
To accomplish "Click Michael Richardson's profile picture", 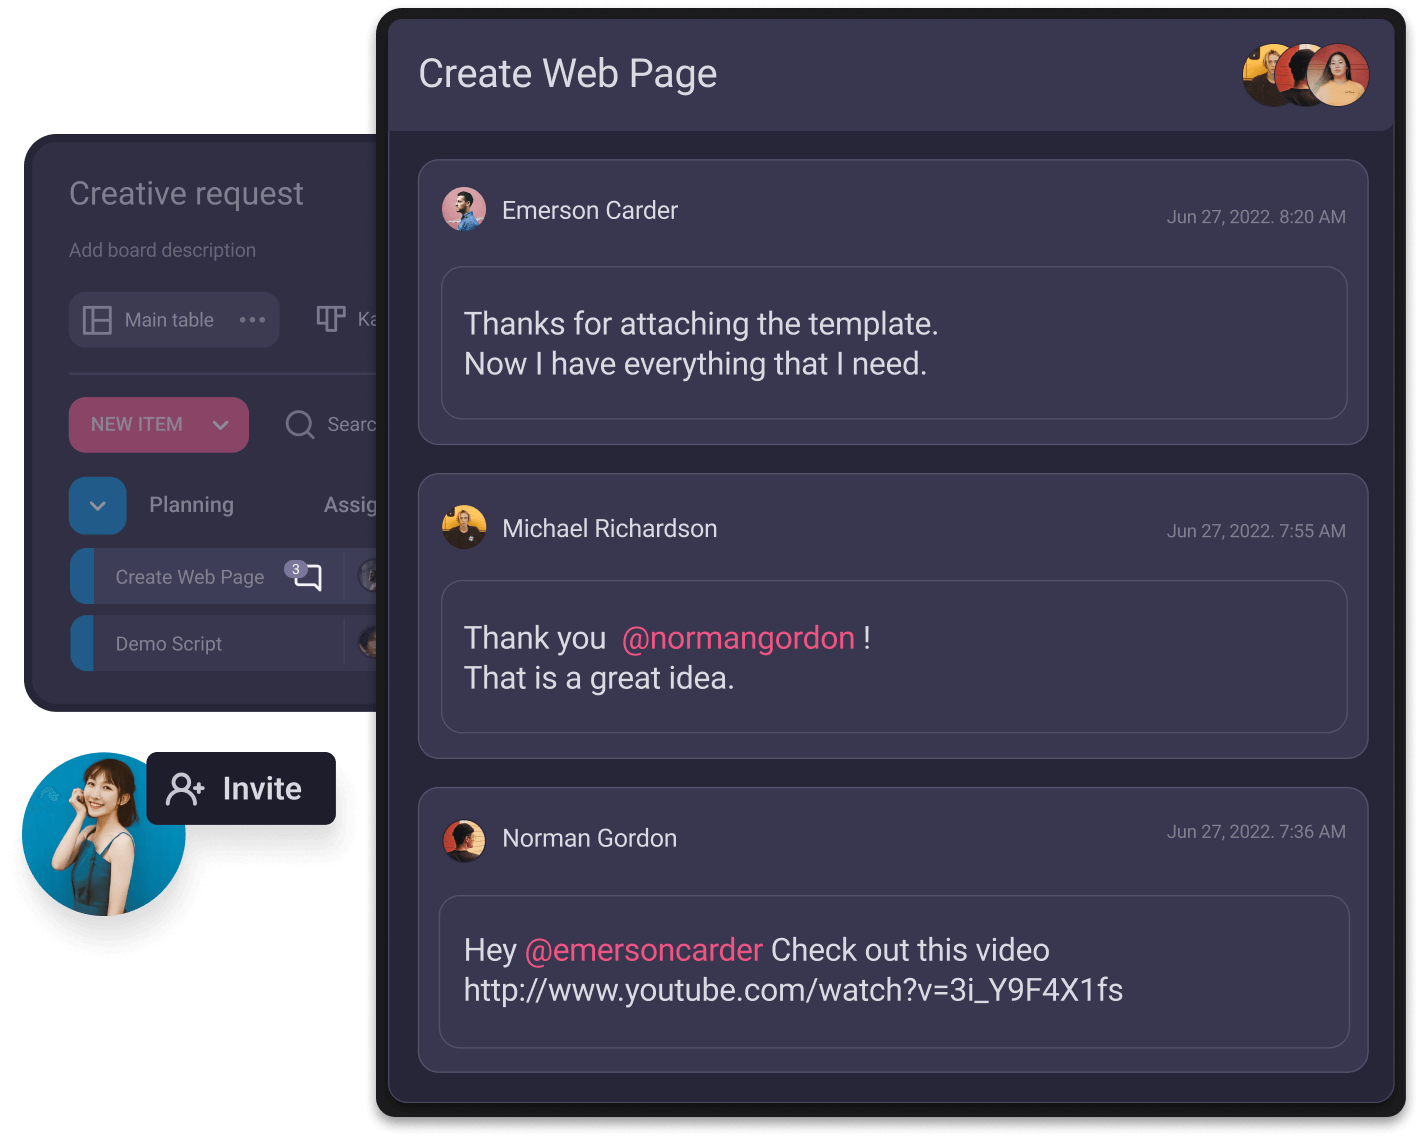I will [x=464, y=528].
